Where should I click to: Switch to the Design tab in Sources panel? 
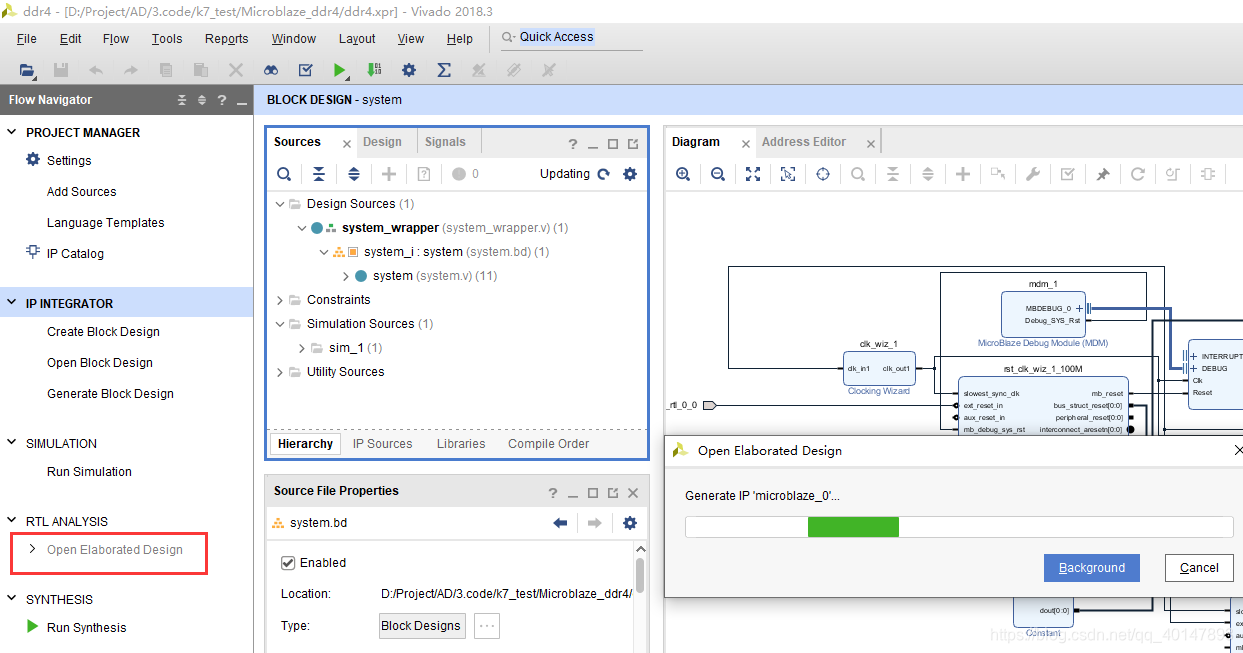click(382, 142)
